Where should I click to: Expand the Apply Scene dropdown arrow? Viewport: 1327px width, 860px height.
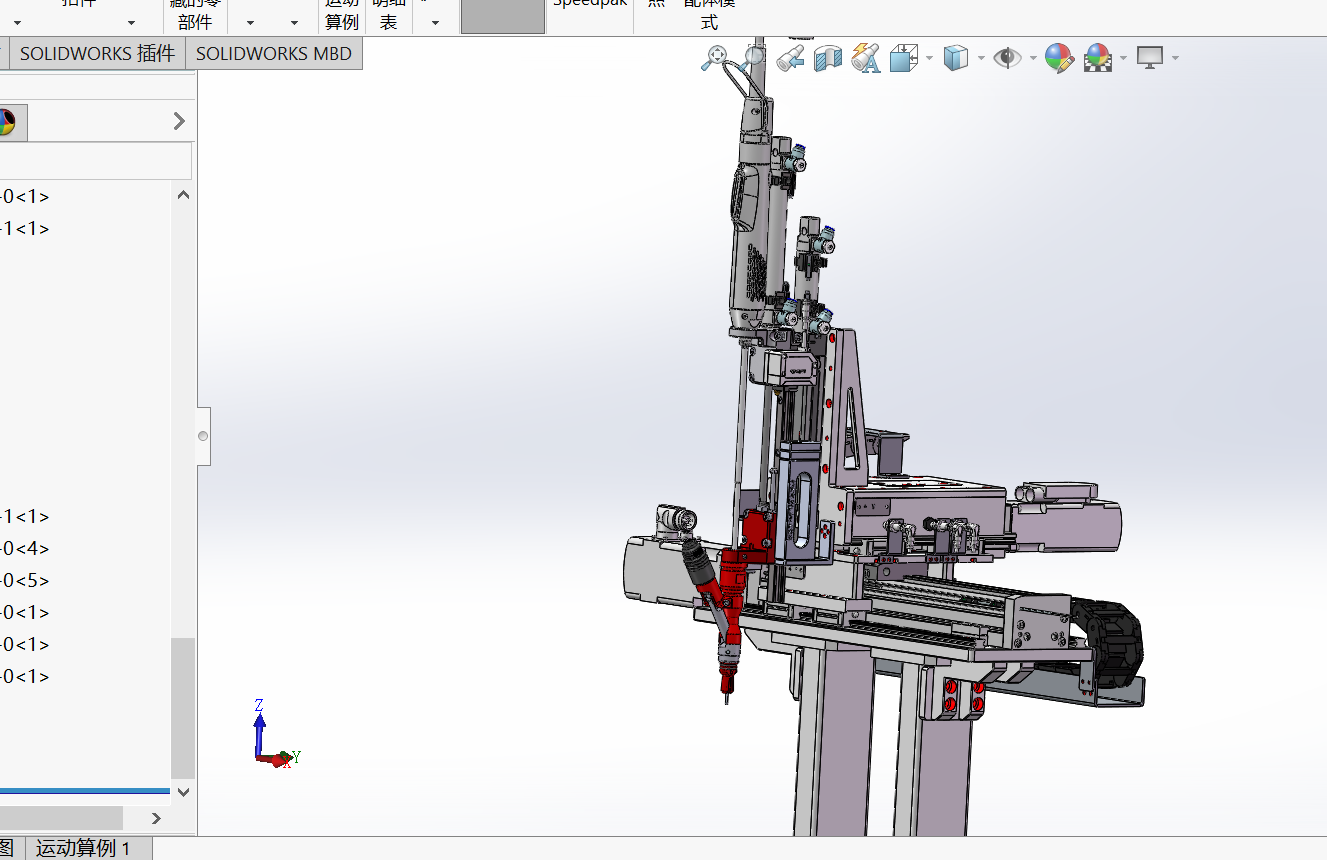[x=1123, y=58]
